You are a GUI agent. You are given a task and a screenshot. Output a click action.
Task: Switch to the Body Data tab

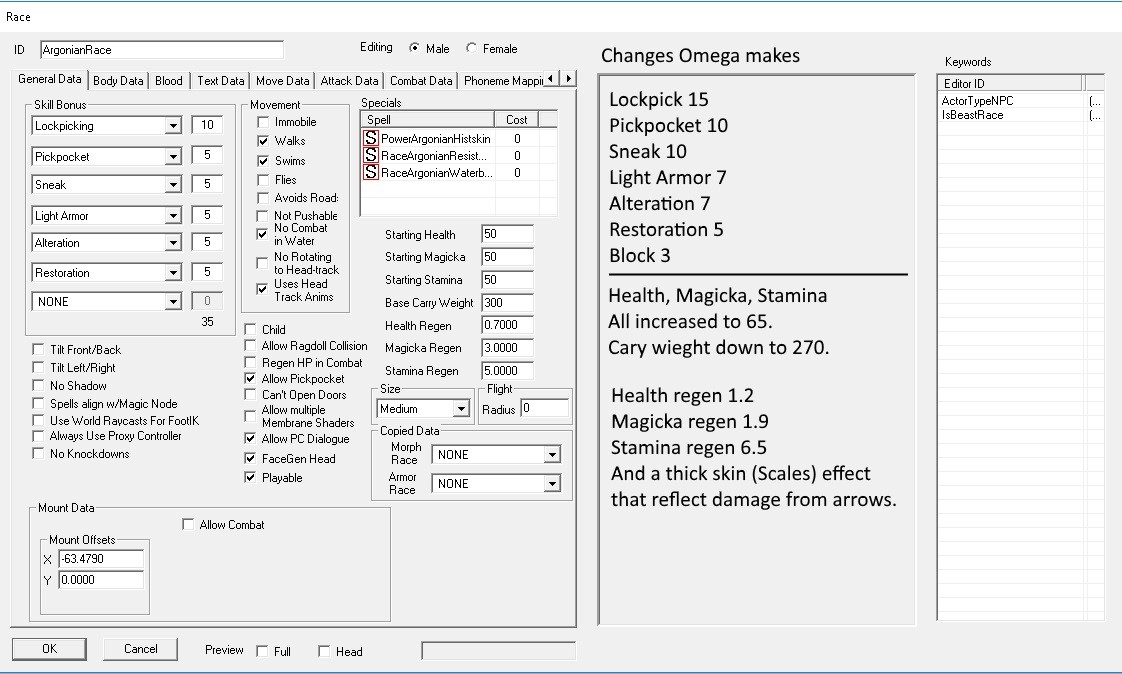coord(119,81)
